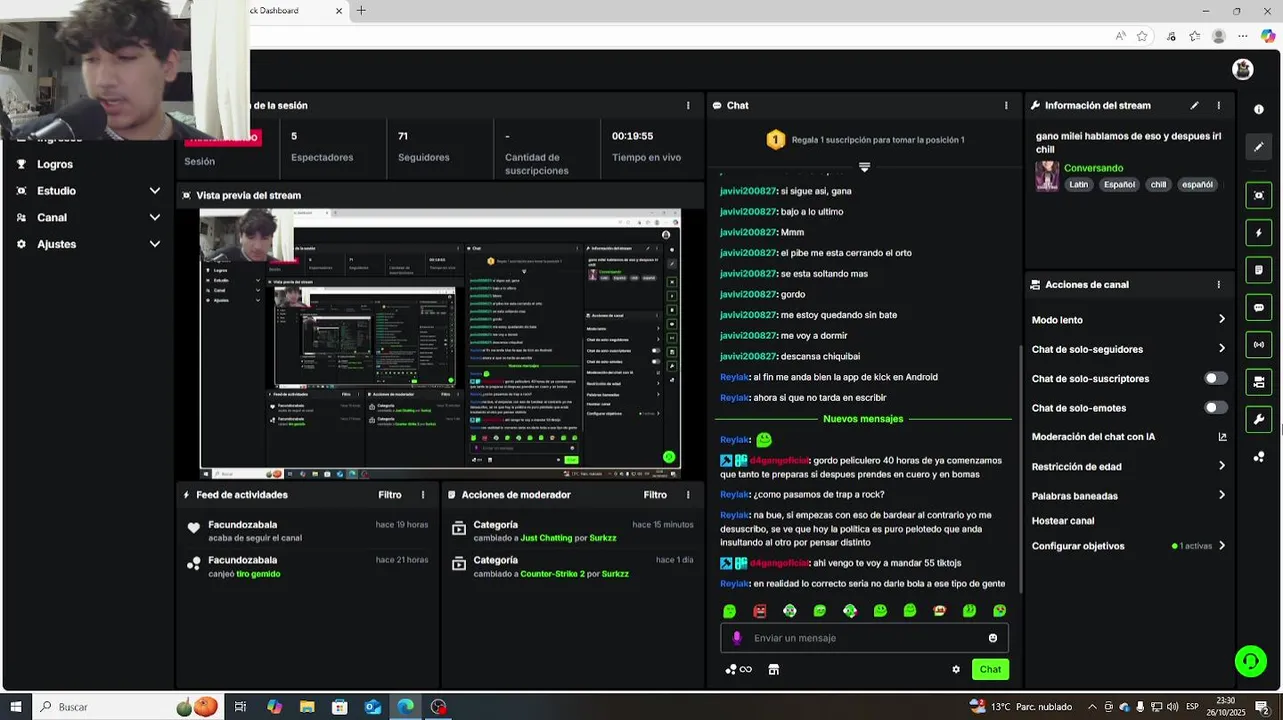Open Microsoft Edge from the taskbar
This screenshot has height=720, width=1283.
[405, 707]
